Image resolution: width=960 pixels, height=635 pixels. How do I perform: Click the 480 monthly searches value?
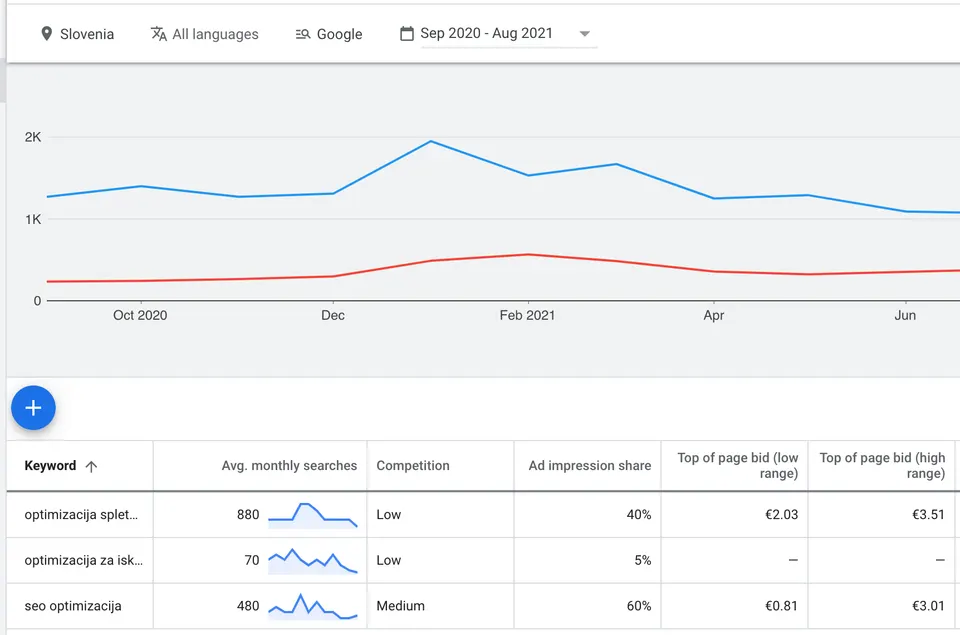coord(248,606)
